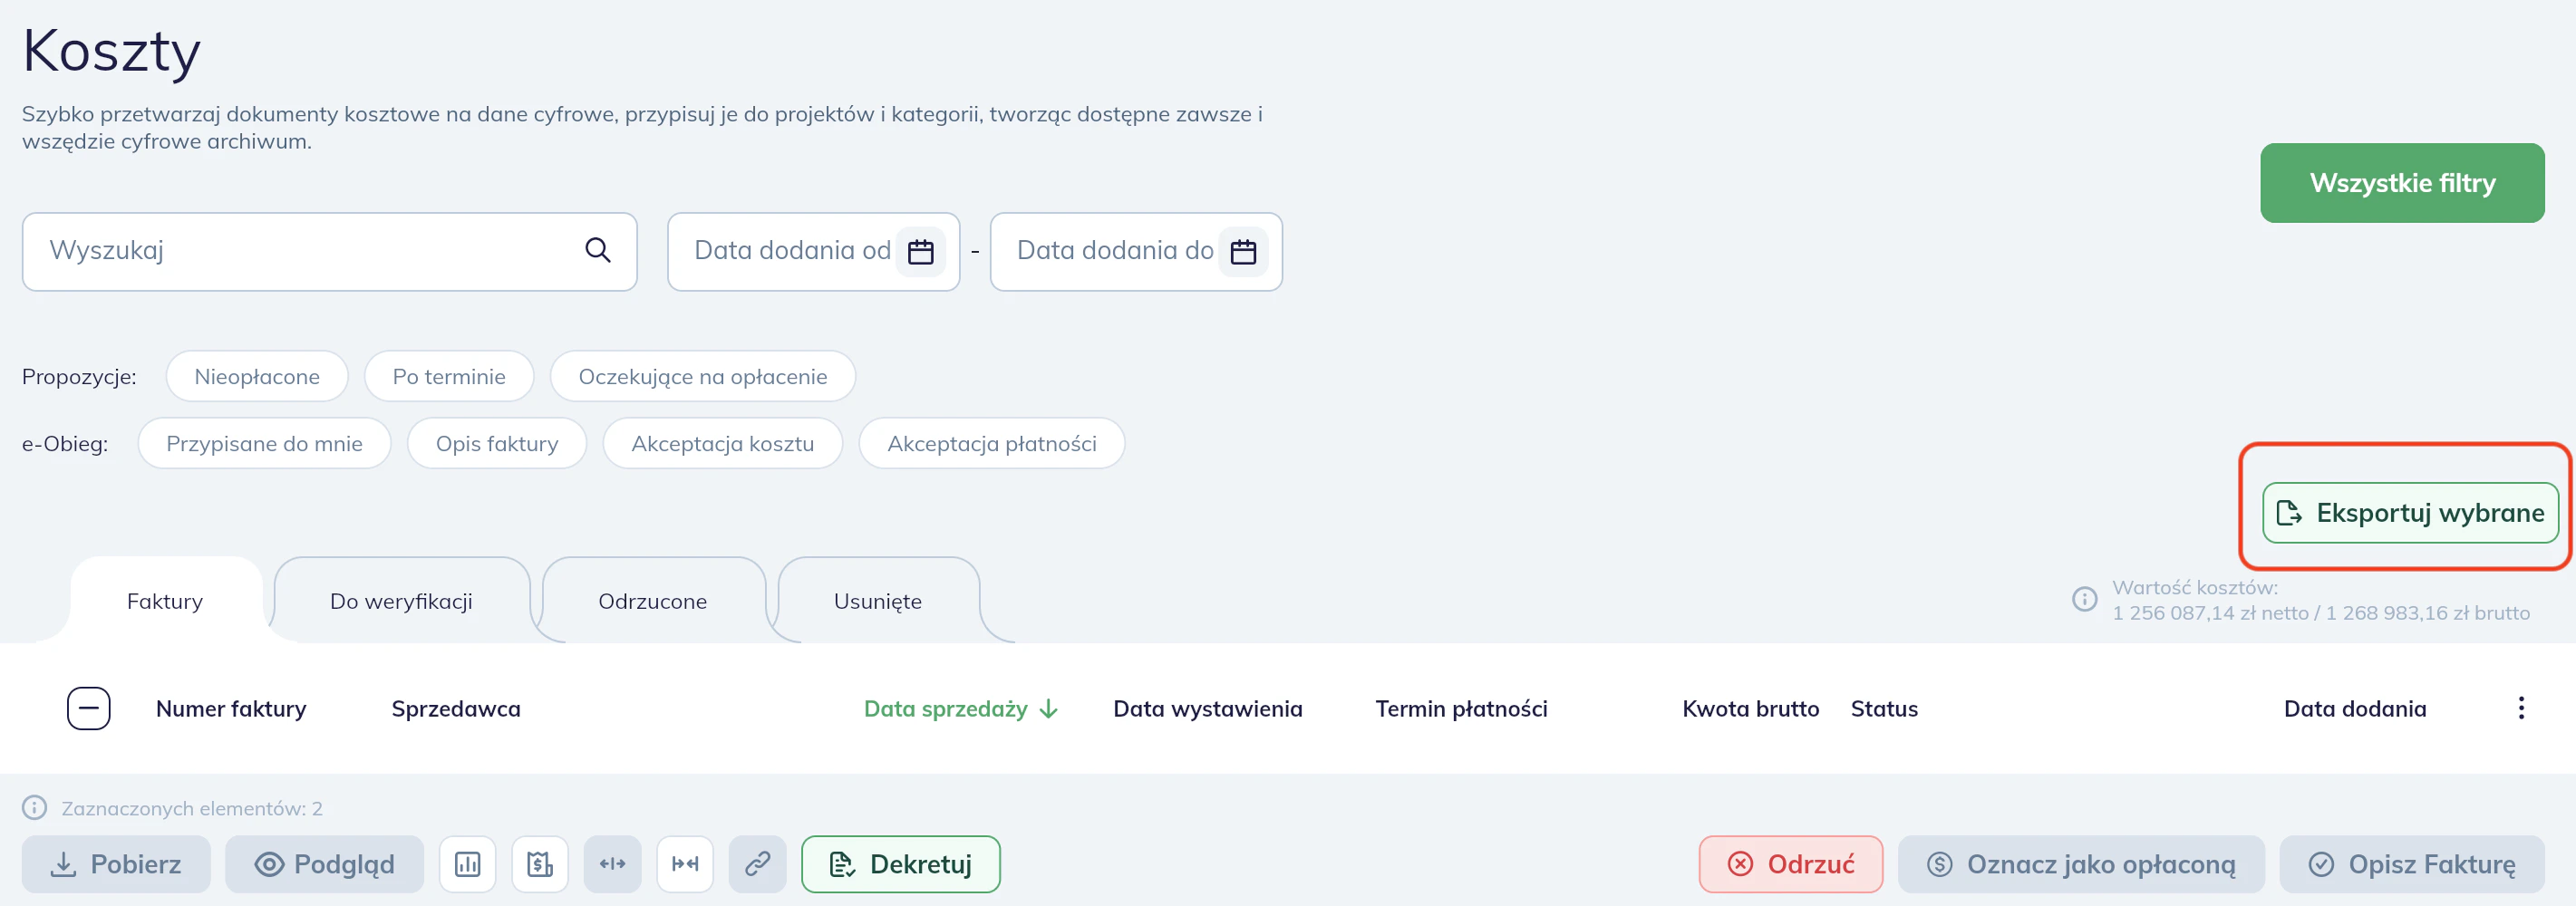Open the Usunięte tab

pyautogui.click(x=878, y=600)
